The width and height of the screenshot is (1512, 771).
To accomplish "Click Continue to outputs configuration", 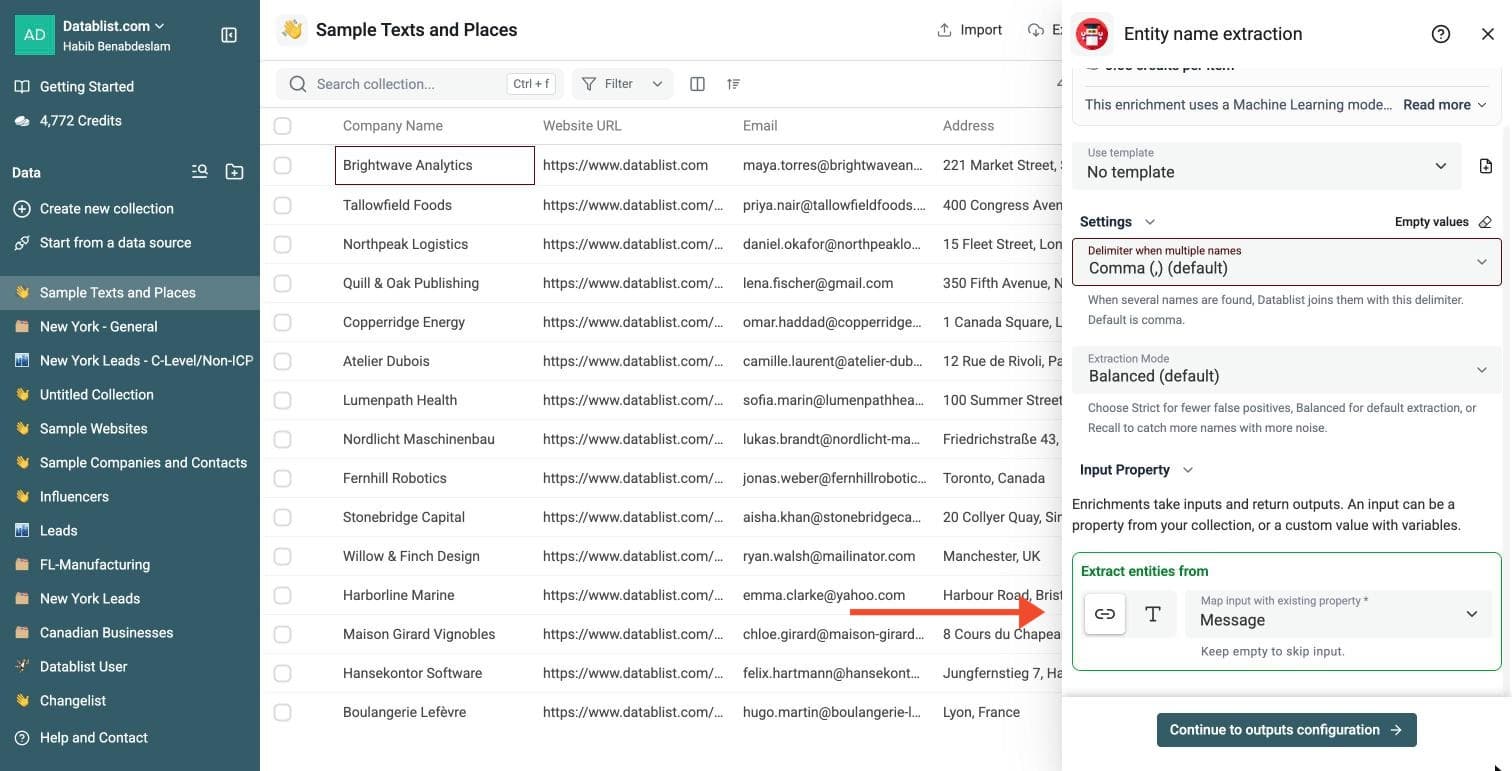I will click(x=1287, y=730).
